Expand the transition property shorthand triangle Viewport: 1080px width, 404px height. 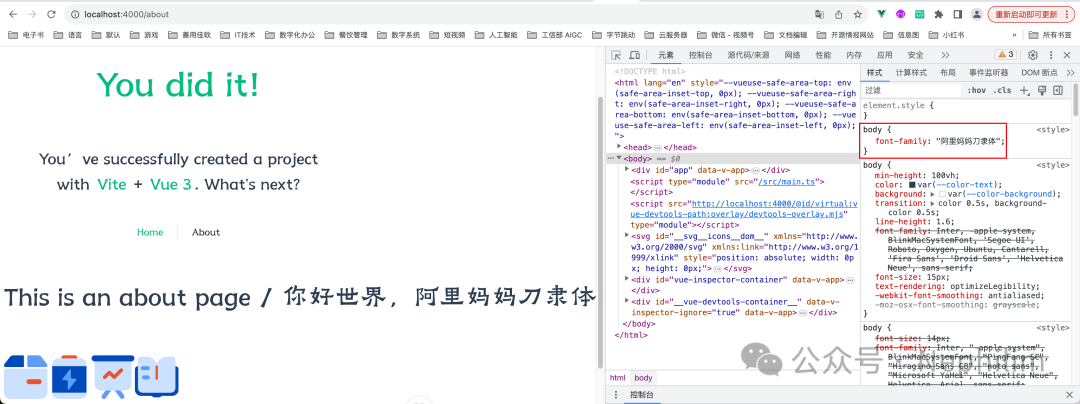point(933,204)
